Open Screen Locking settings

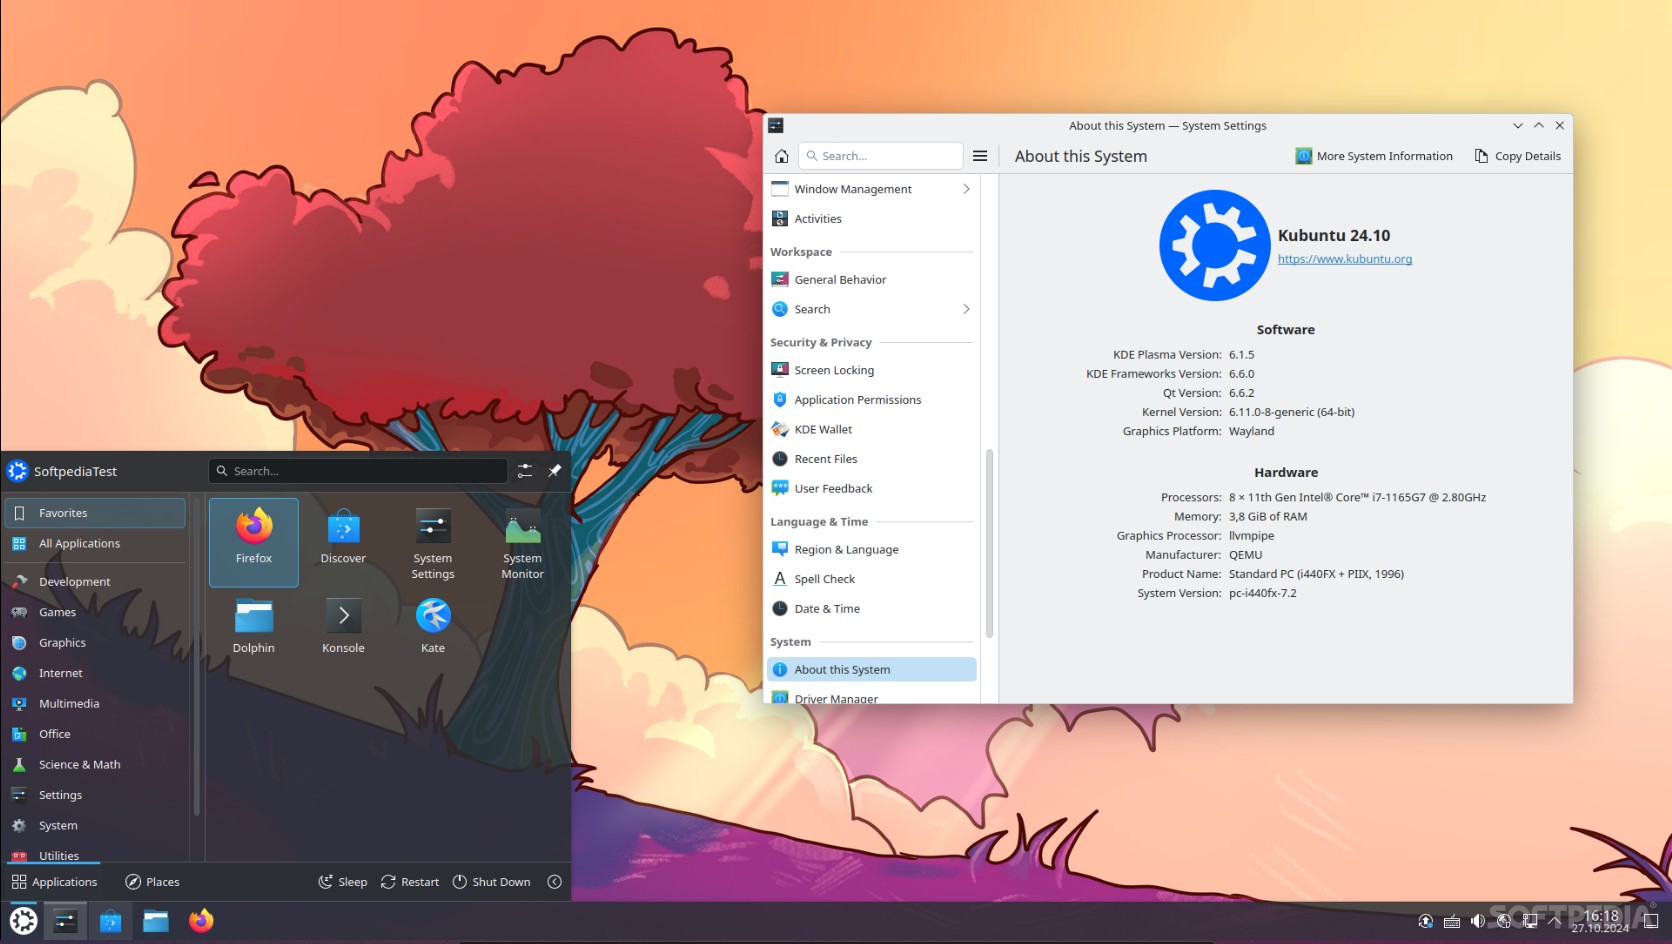point(872,370)
